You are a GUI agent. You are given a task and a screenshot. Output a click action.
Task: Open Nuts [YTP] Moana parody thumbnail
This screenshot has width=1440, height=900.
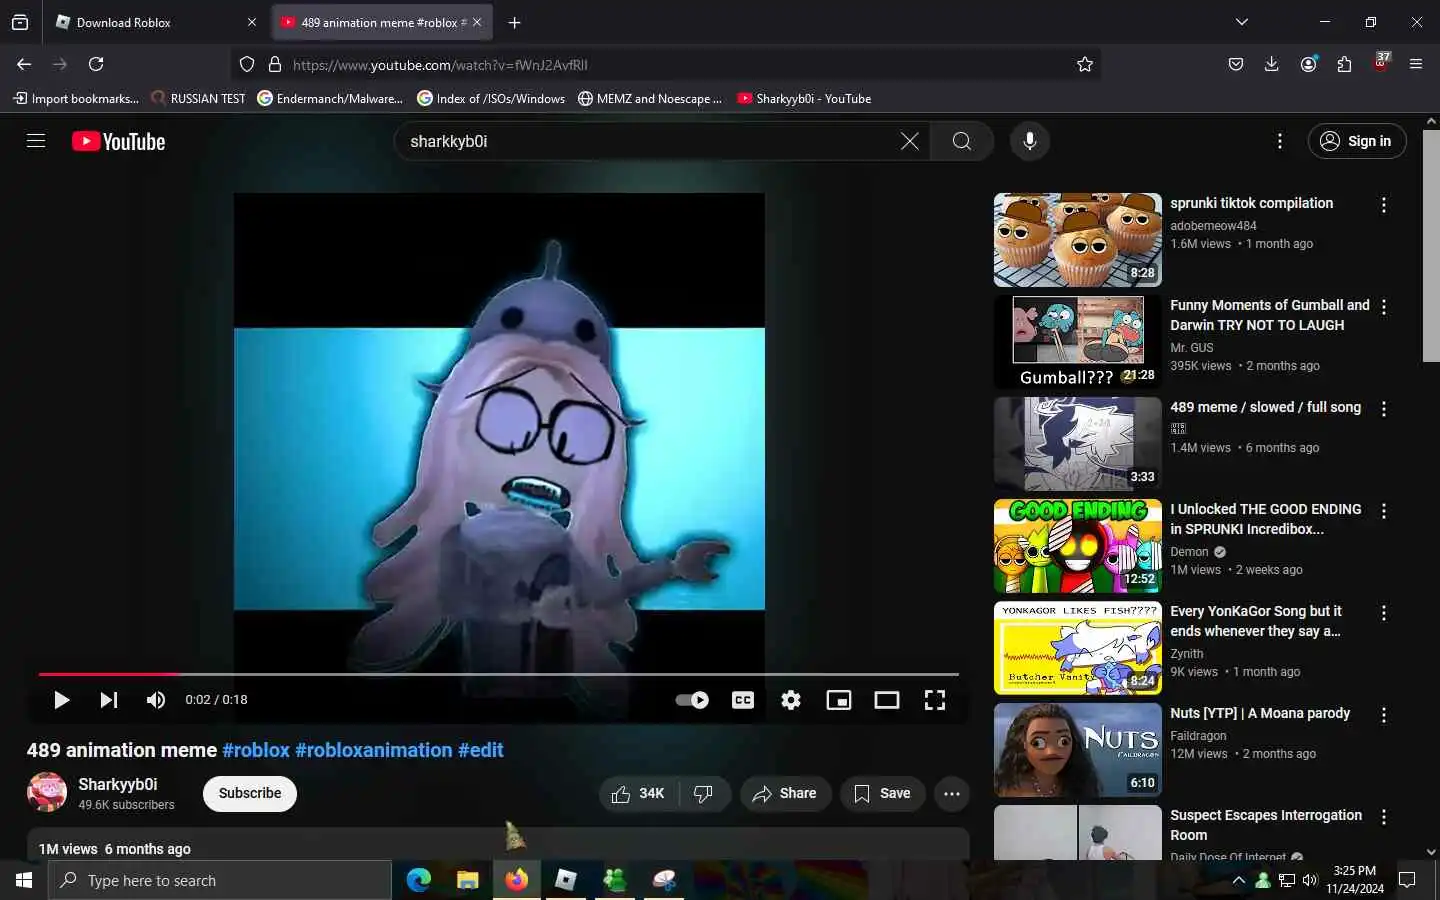(x=1078, y=750)
